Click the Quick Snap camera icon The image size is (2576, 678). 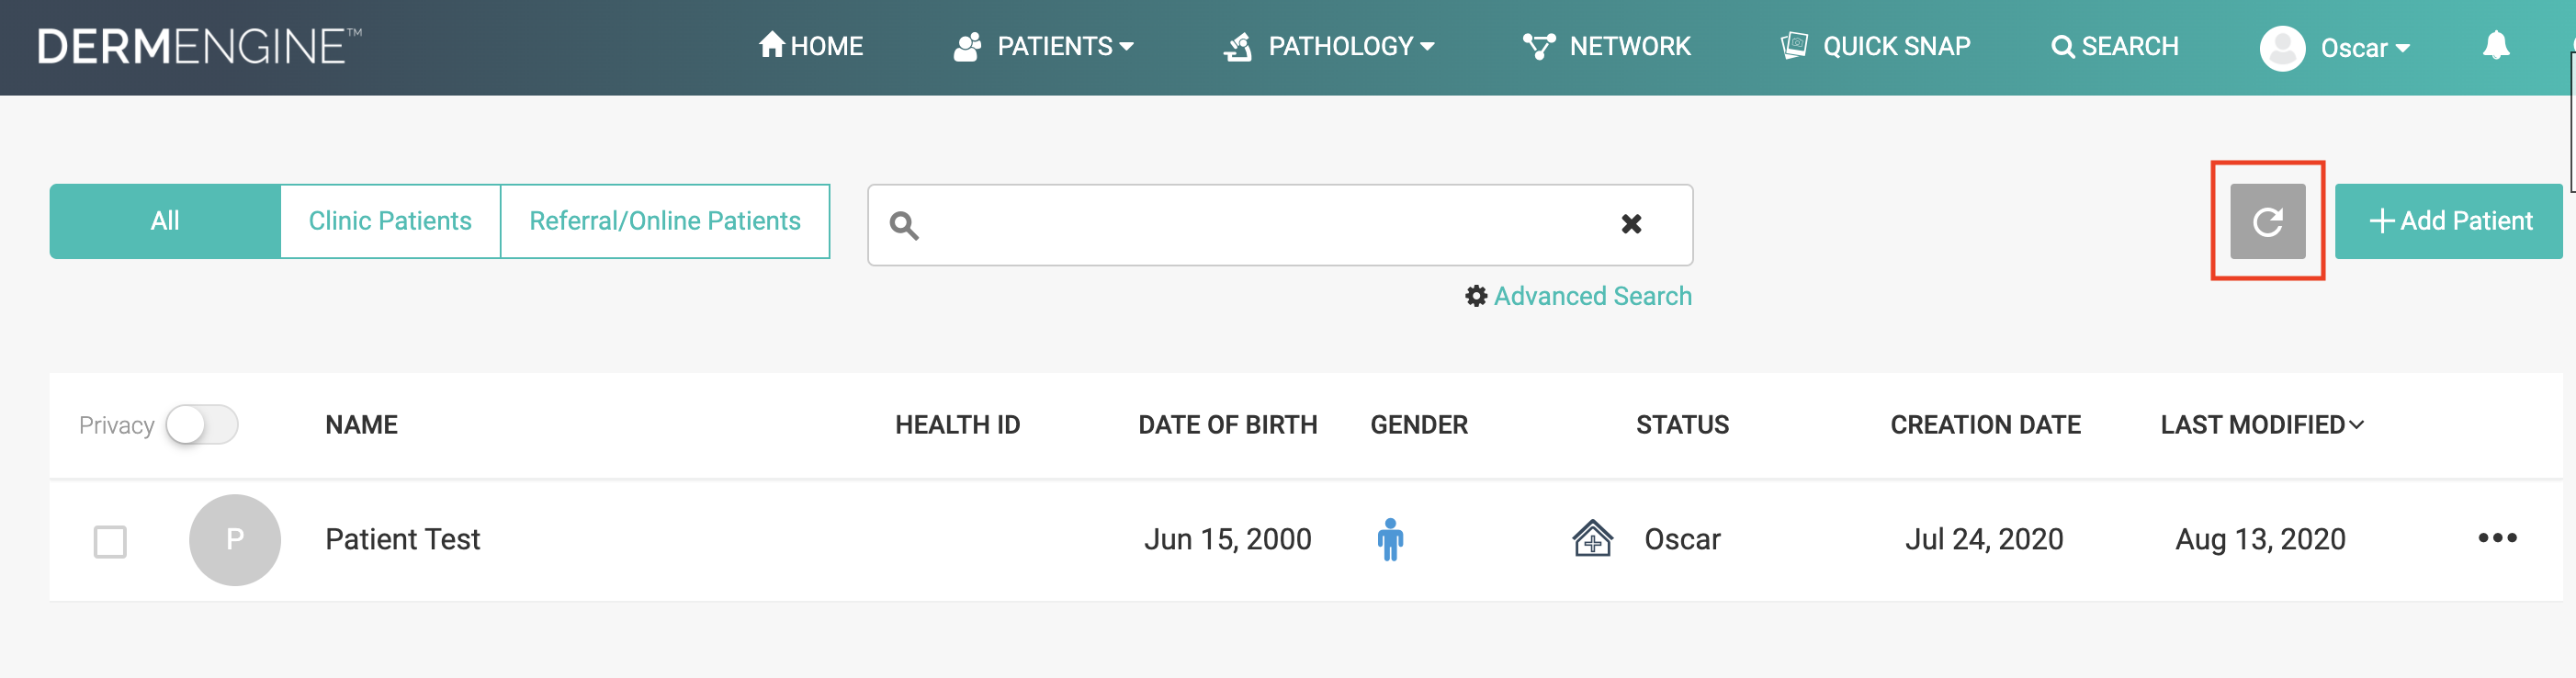coord(1793,46)
